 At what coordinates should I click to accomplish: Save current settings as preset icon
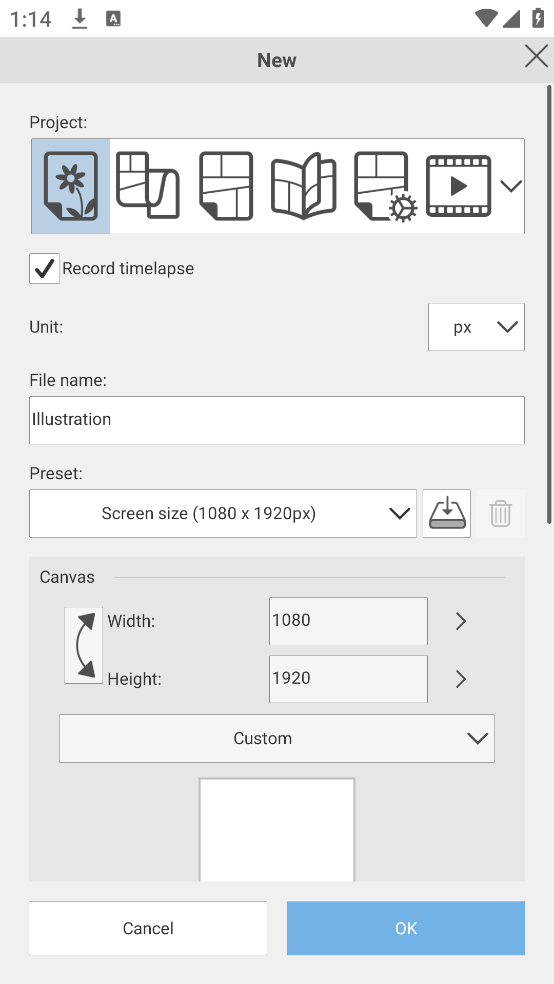pyautogui.click(x=447, y=514)
